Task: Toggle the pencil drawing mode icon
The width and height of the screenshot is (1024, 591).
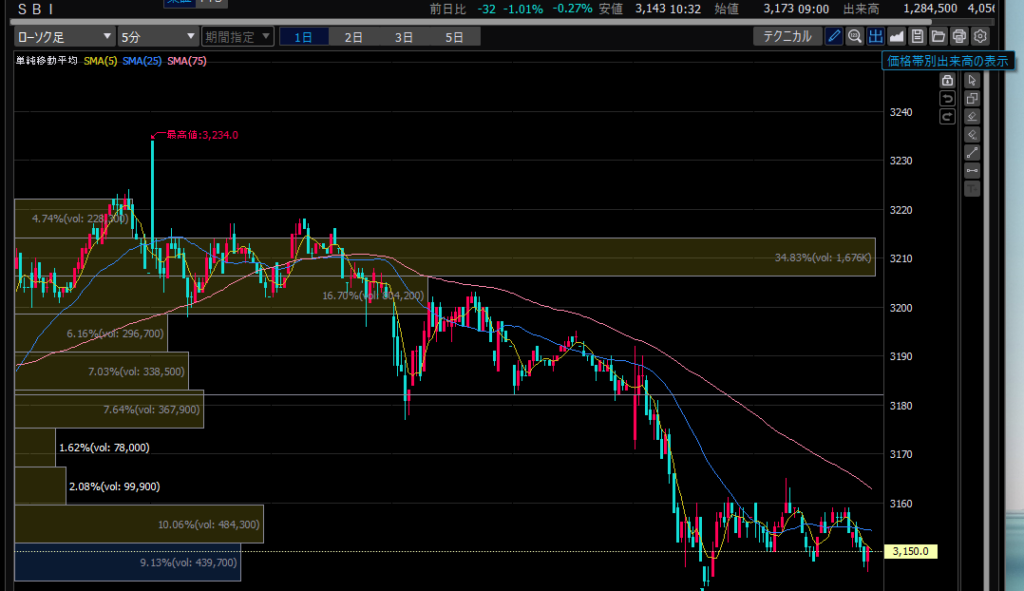Action: coord(834,37)
